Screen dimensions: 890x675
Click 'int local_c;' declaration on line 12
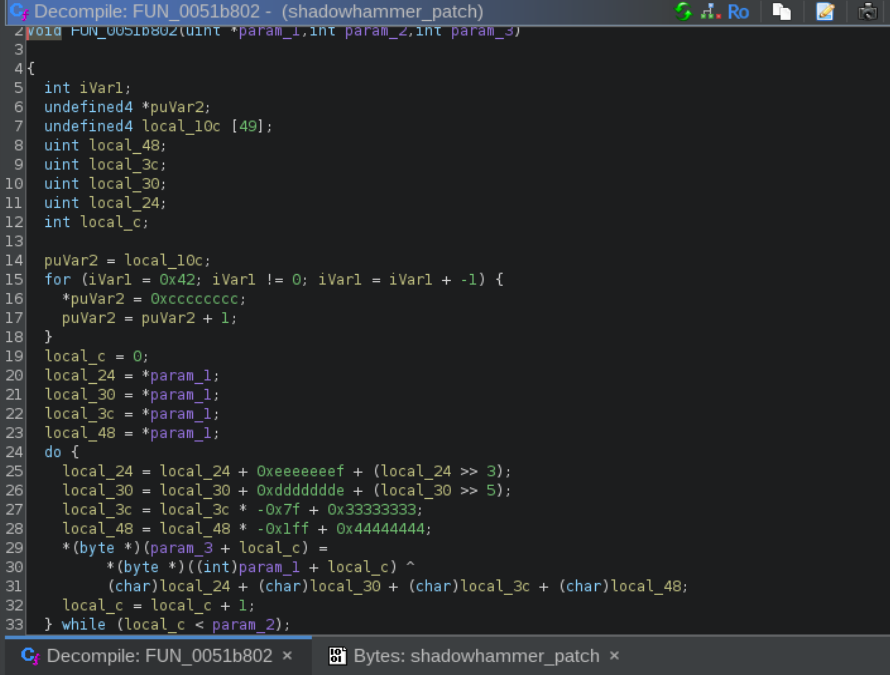click(96, 222)
